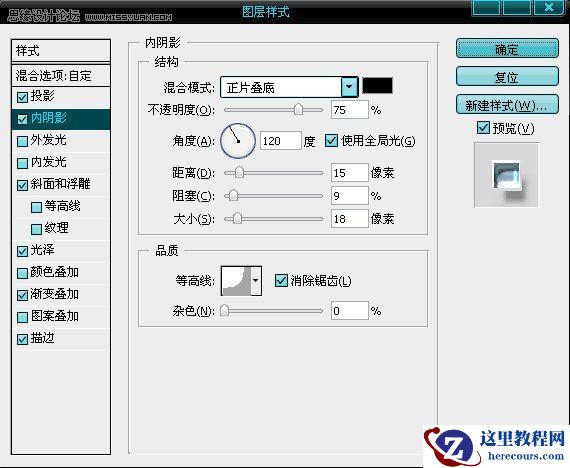570x468 pixels.
Task: Toggle the 渐变叠加 gradient overlay checkbox
Action: click(22, 295)
